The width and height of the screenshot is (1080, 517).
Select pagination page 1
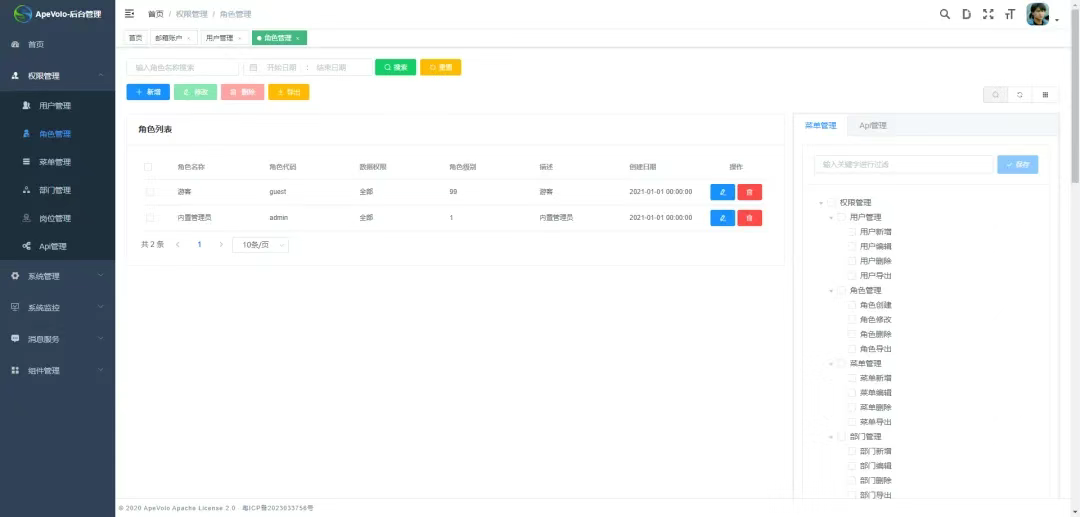(200, 244)
